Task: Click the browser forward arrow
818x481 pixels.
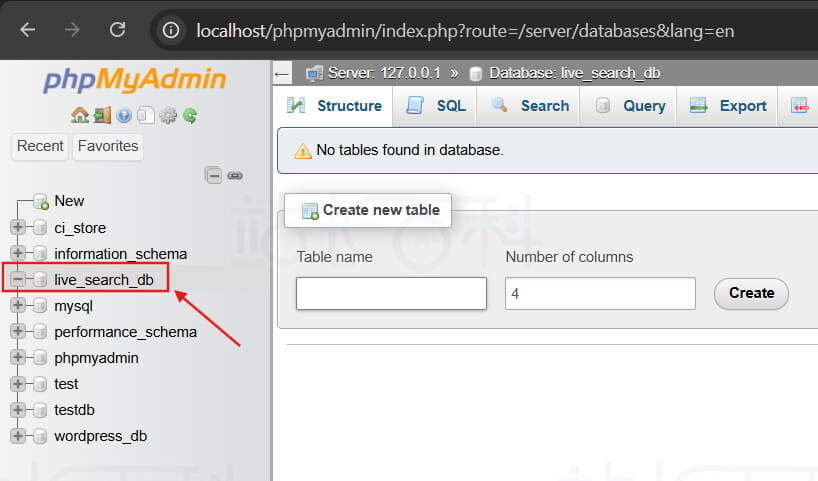Action: [x=73, y=30]
